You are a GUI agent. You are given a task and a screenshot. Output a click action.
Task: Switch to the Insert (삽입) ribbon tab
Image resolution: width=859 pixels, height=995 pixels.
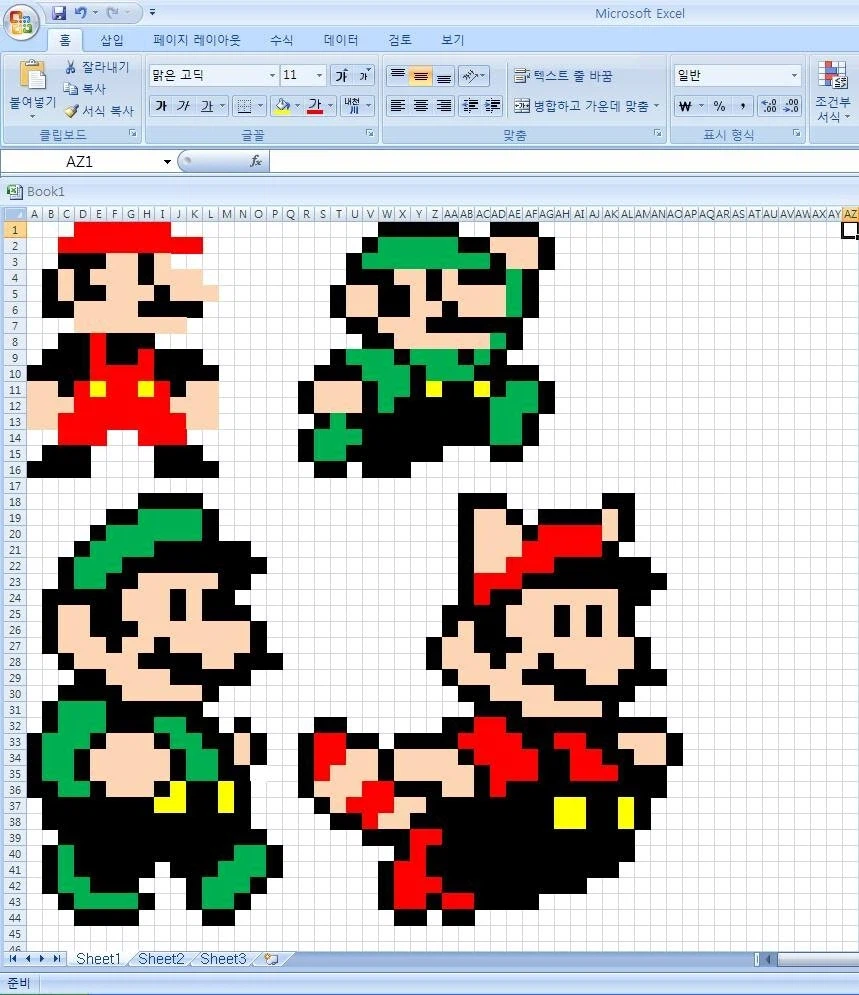click(112, 40)
